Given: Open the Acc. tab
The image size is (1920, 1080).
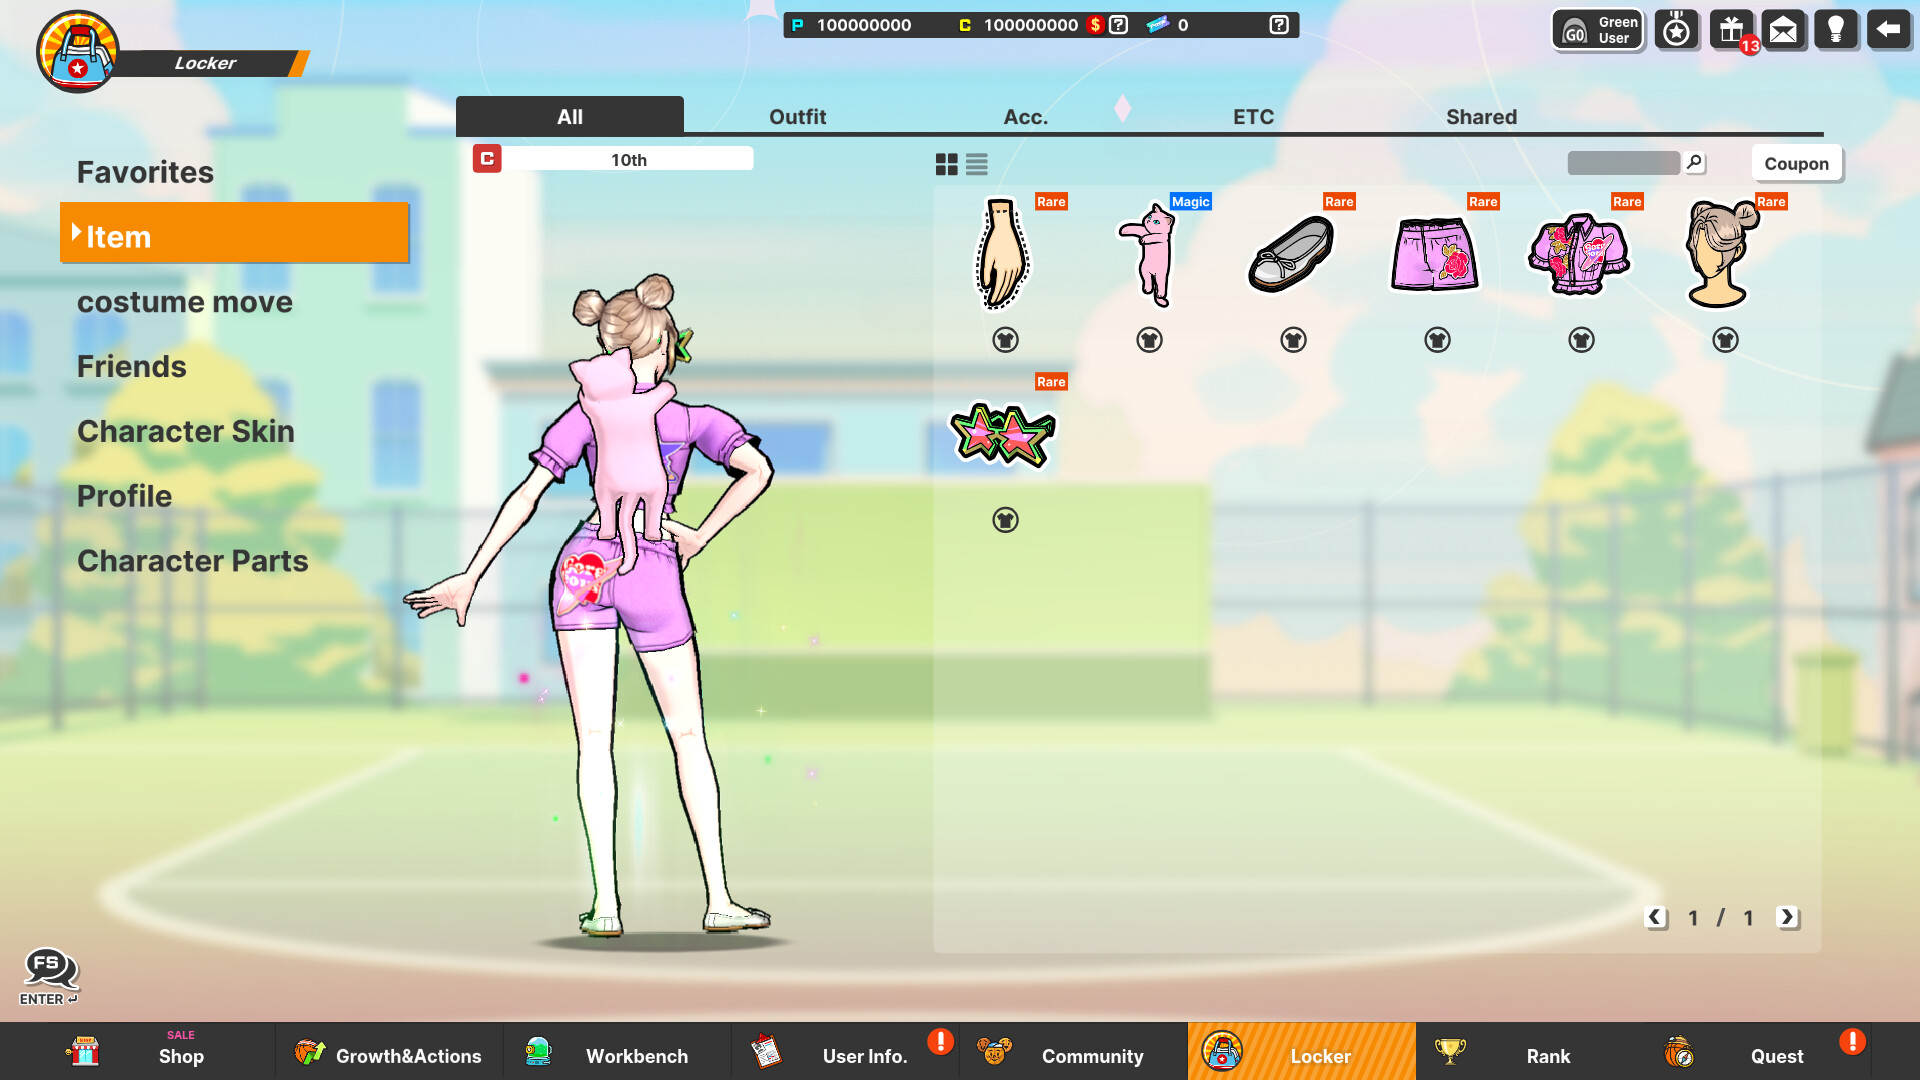Looking at the screenshot, I should pos(1025,116).
